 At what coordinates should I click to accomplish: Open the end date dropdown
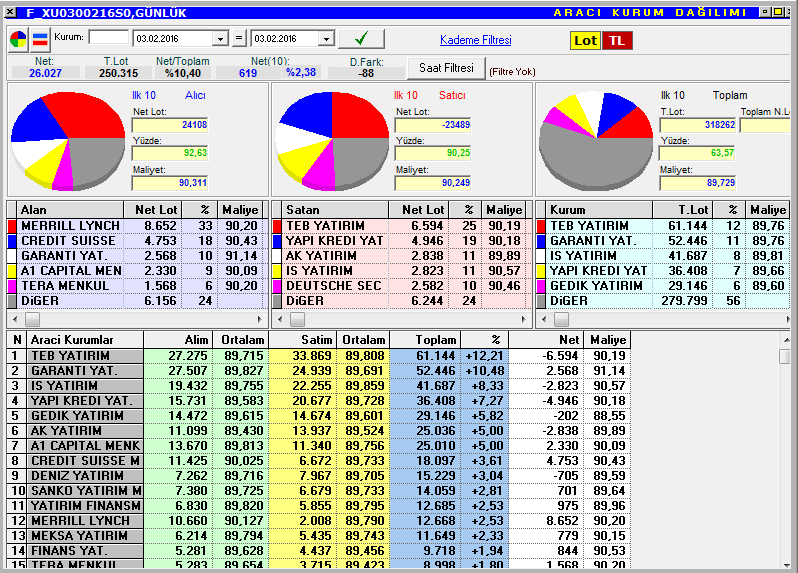point(326,39)
